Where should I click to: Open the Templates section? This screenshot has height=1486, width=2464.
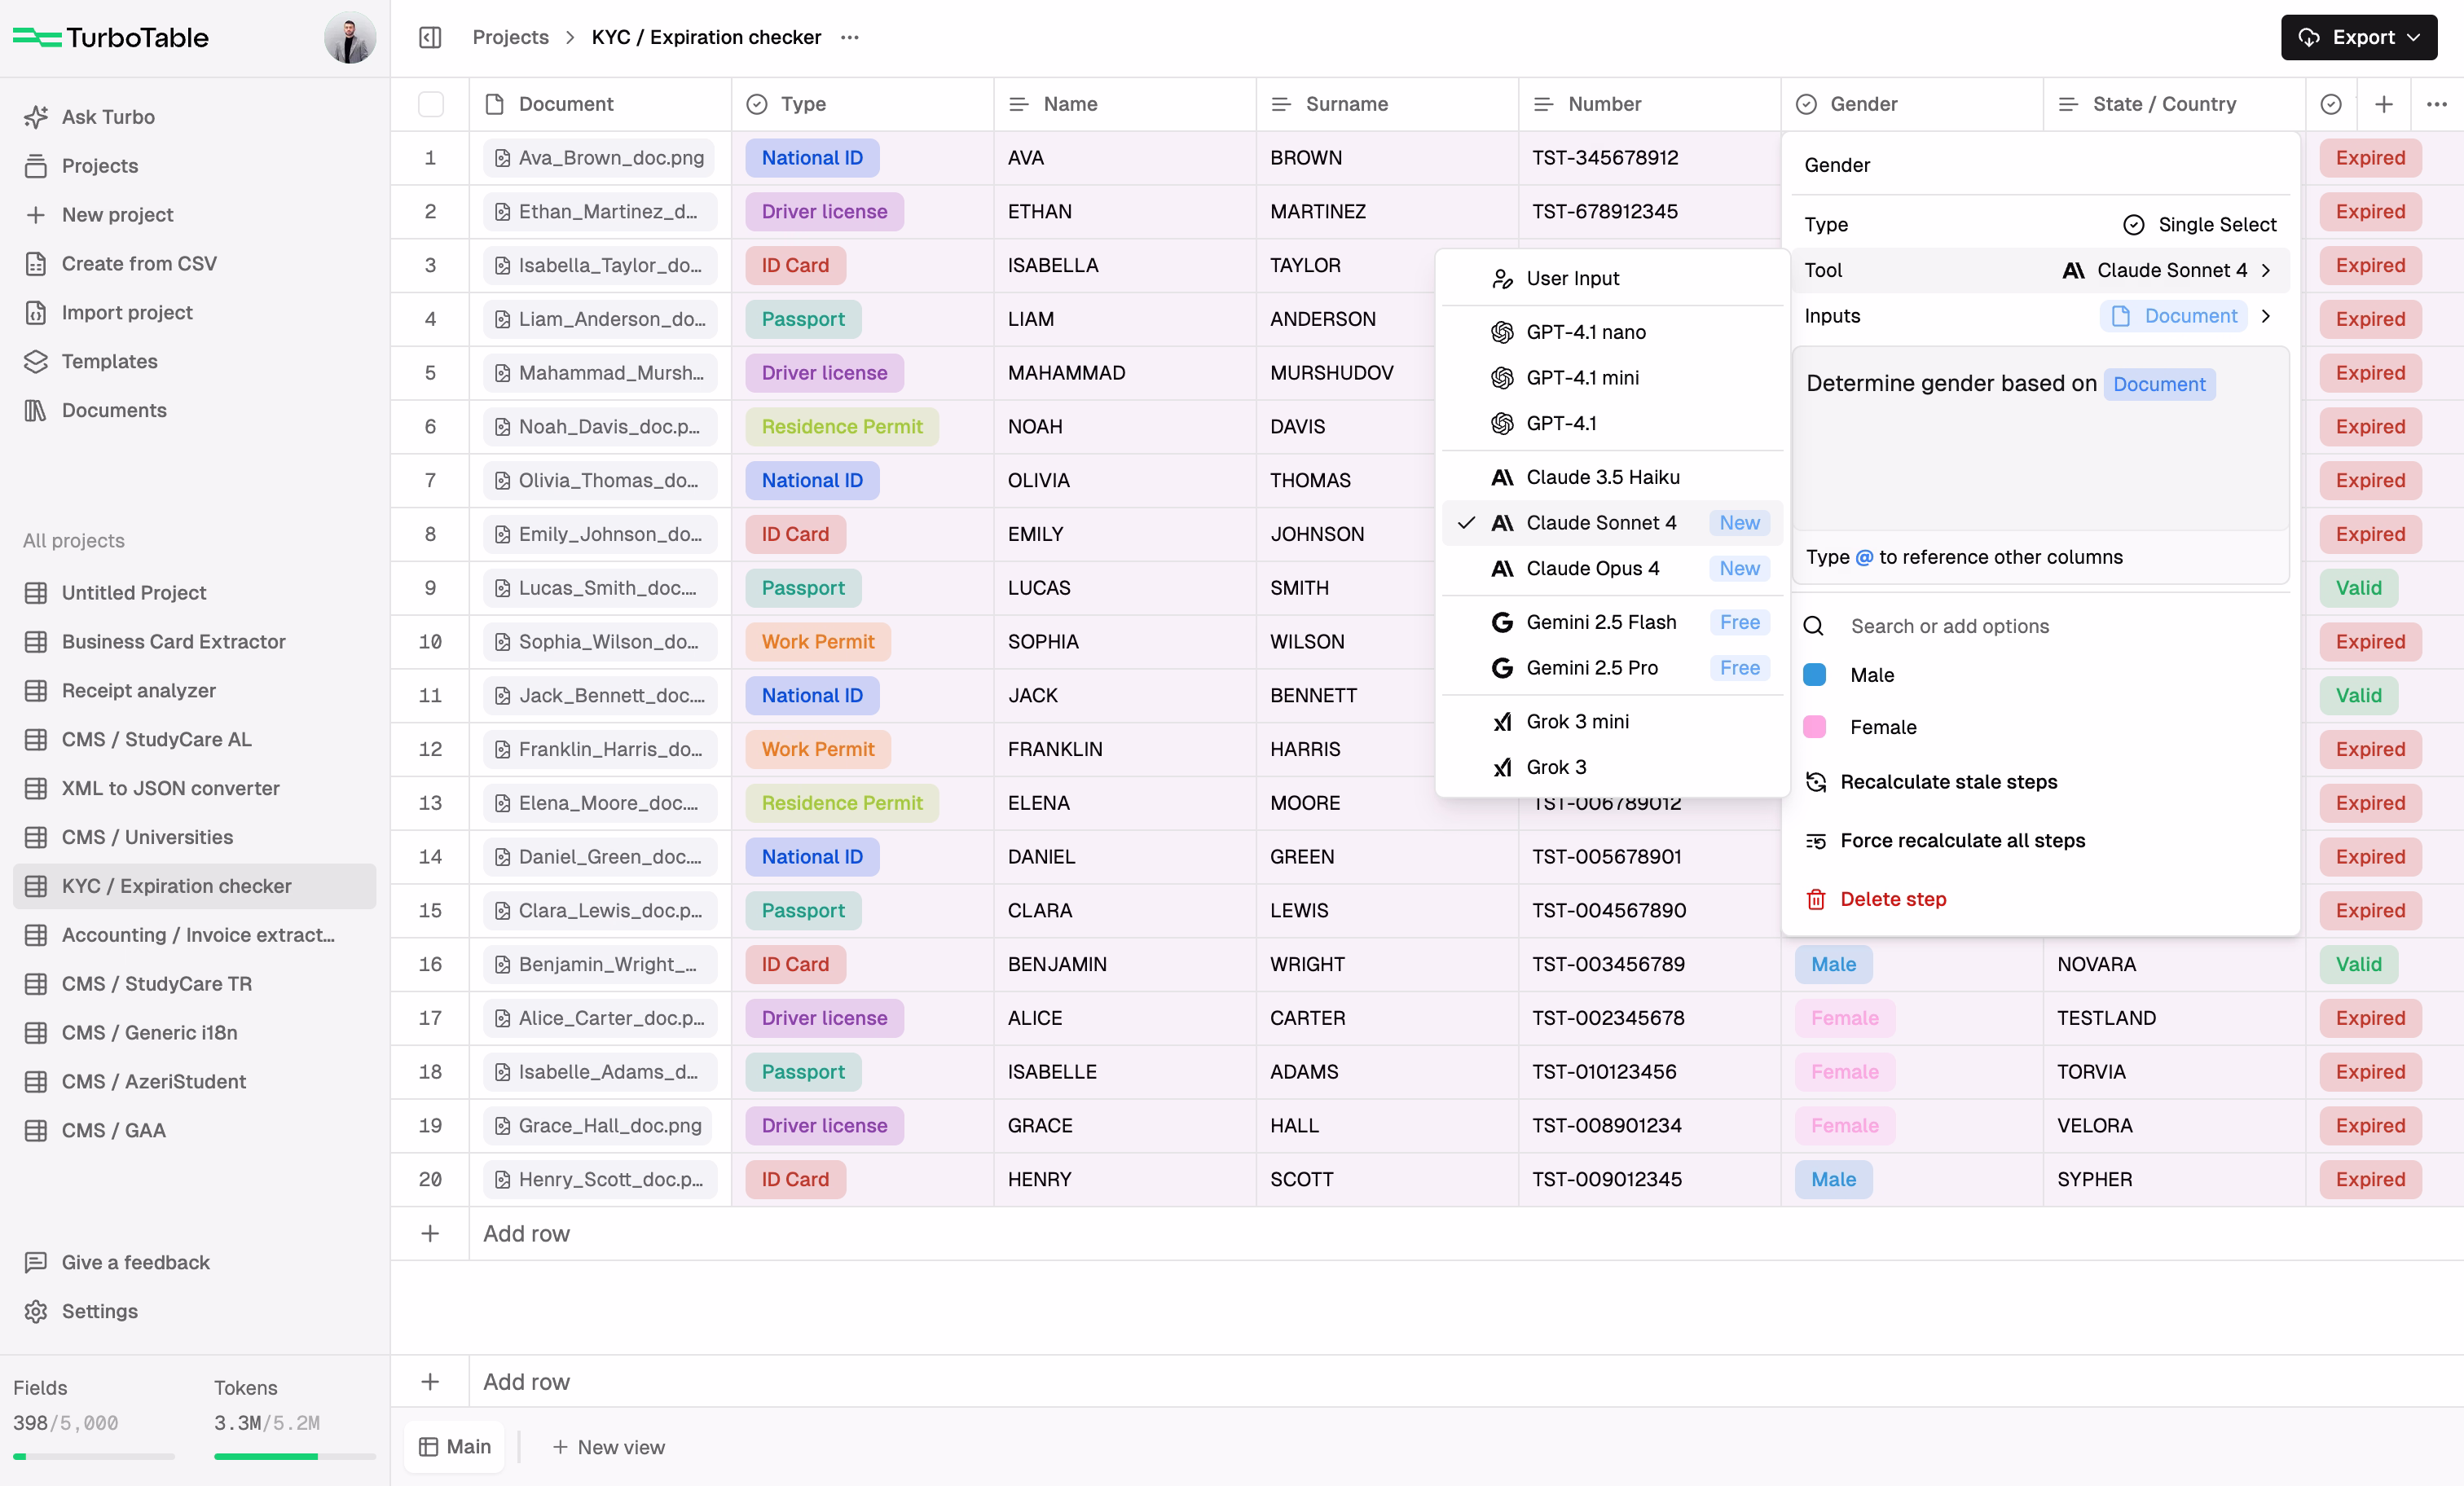[x=109, y=361]
